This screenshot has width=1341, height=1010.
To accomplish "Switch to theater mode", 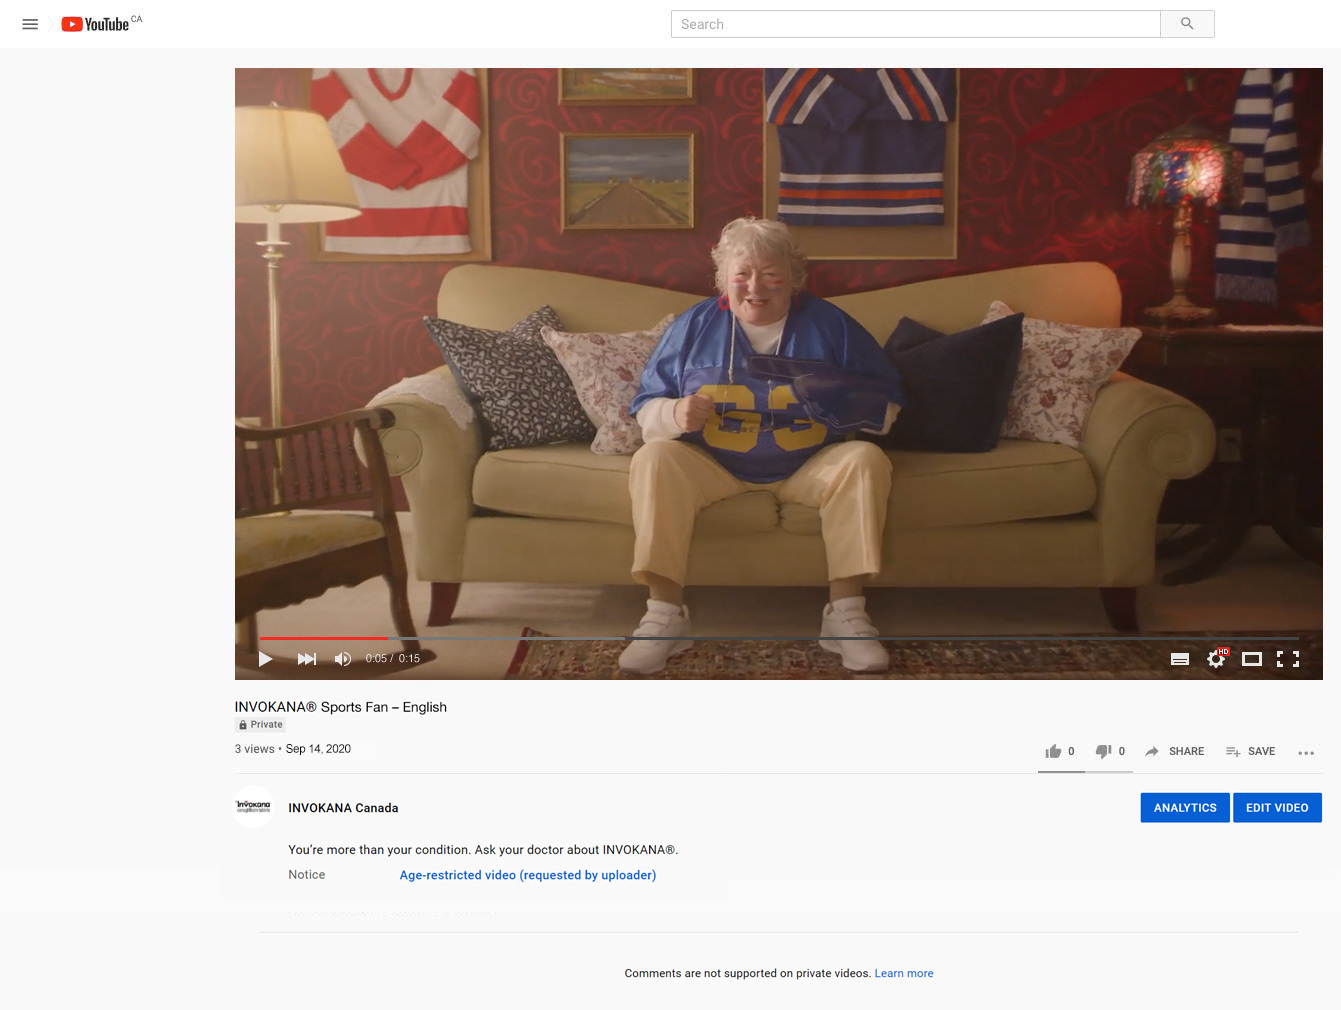I will coord(1252,659).
